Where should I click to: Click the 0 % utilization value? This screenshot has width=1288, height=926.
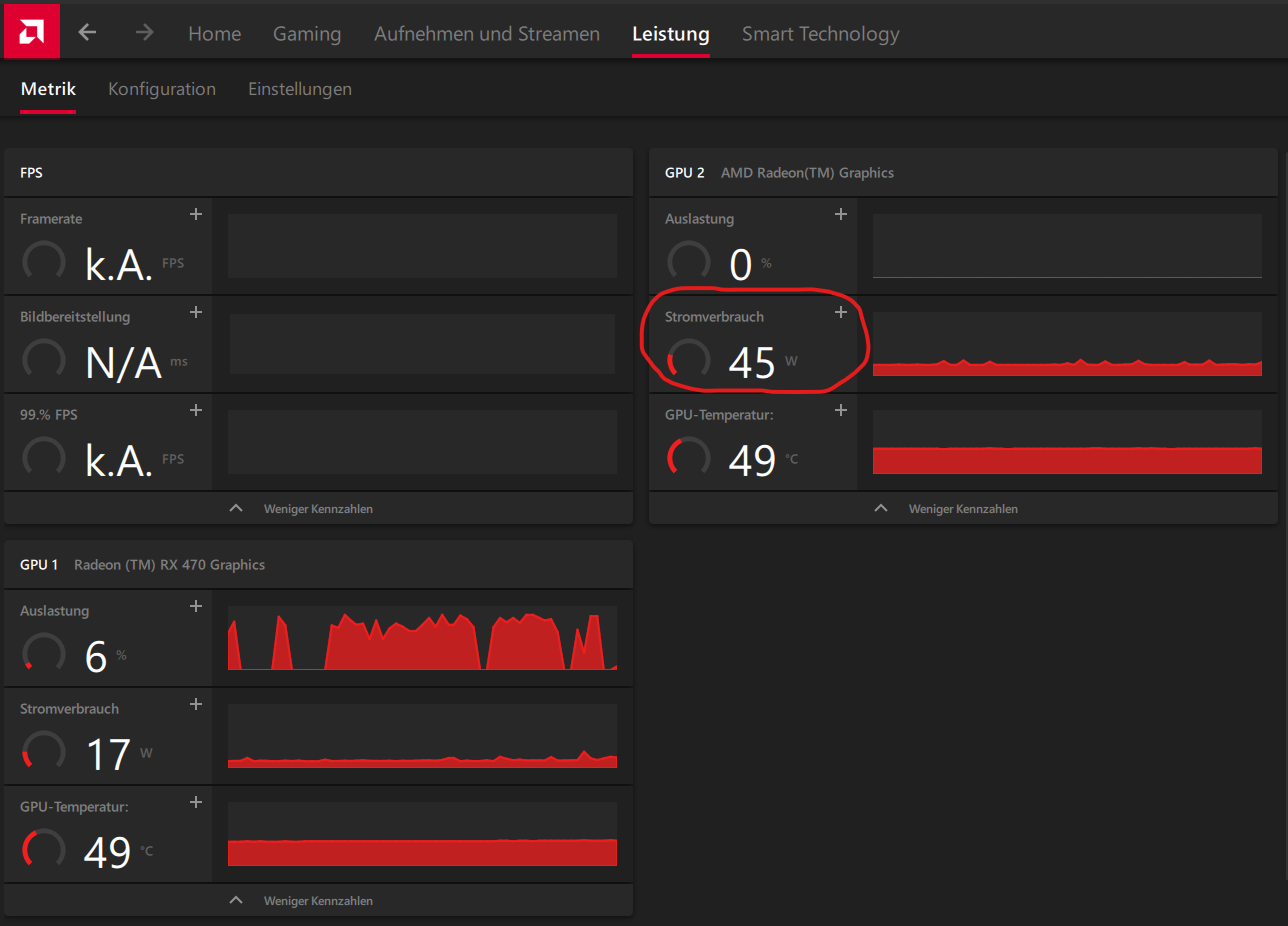(741, 265)
